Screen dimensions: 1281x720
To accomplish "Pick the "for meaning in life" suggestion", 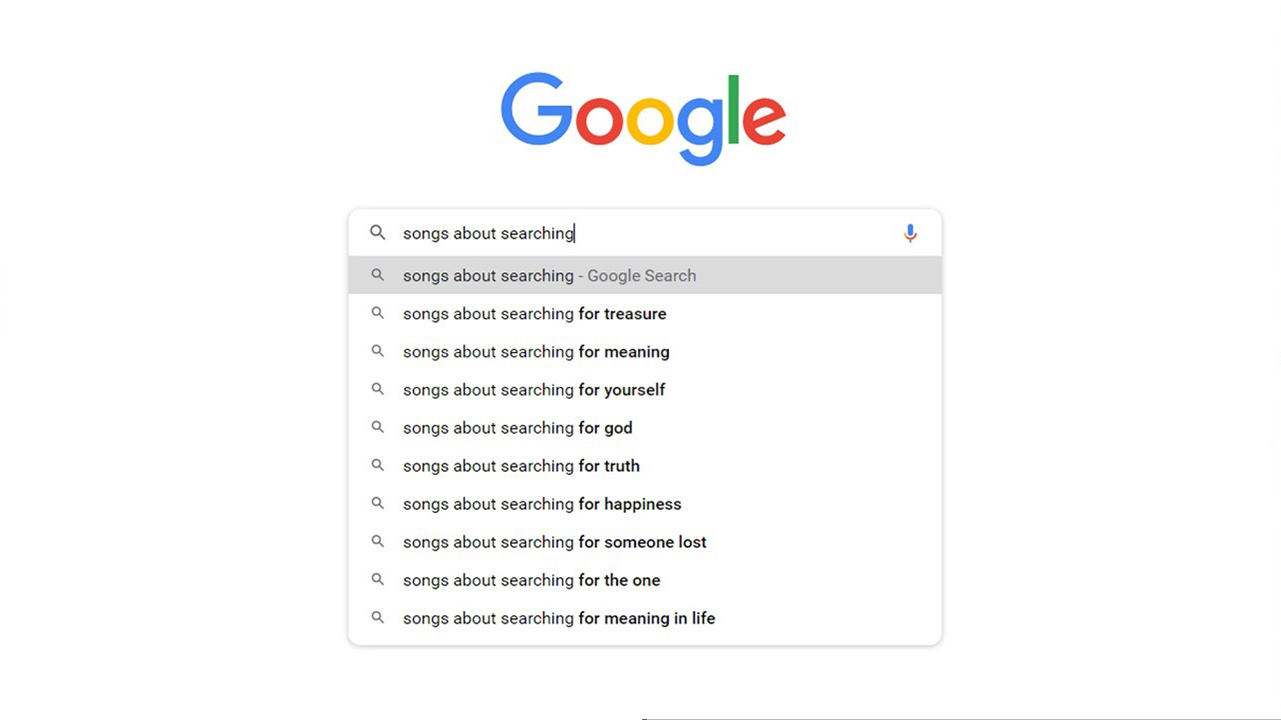I will click(559, 618).
